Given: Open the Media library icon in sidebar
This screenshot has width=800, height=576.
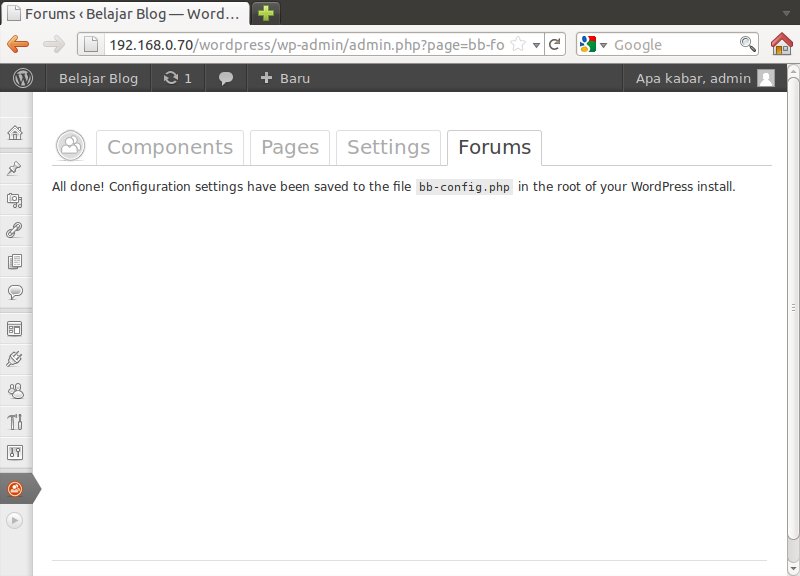Looking at the screenshot, I should click(15, 200).
